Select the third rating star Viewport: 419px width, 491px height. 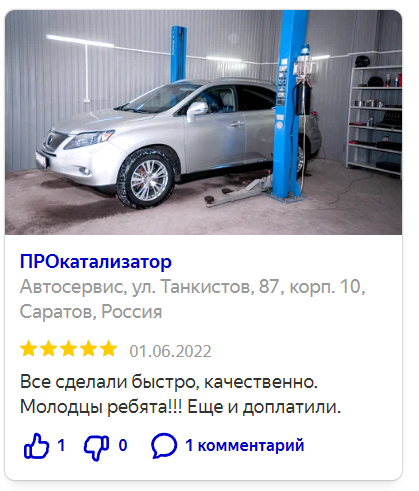tap(69, 349)
